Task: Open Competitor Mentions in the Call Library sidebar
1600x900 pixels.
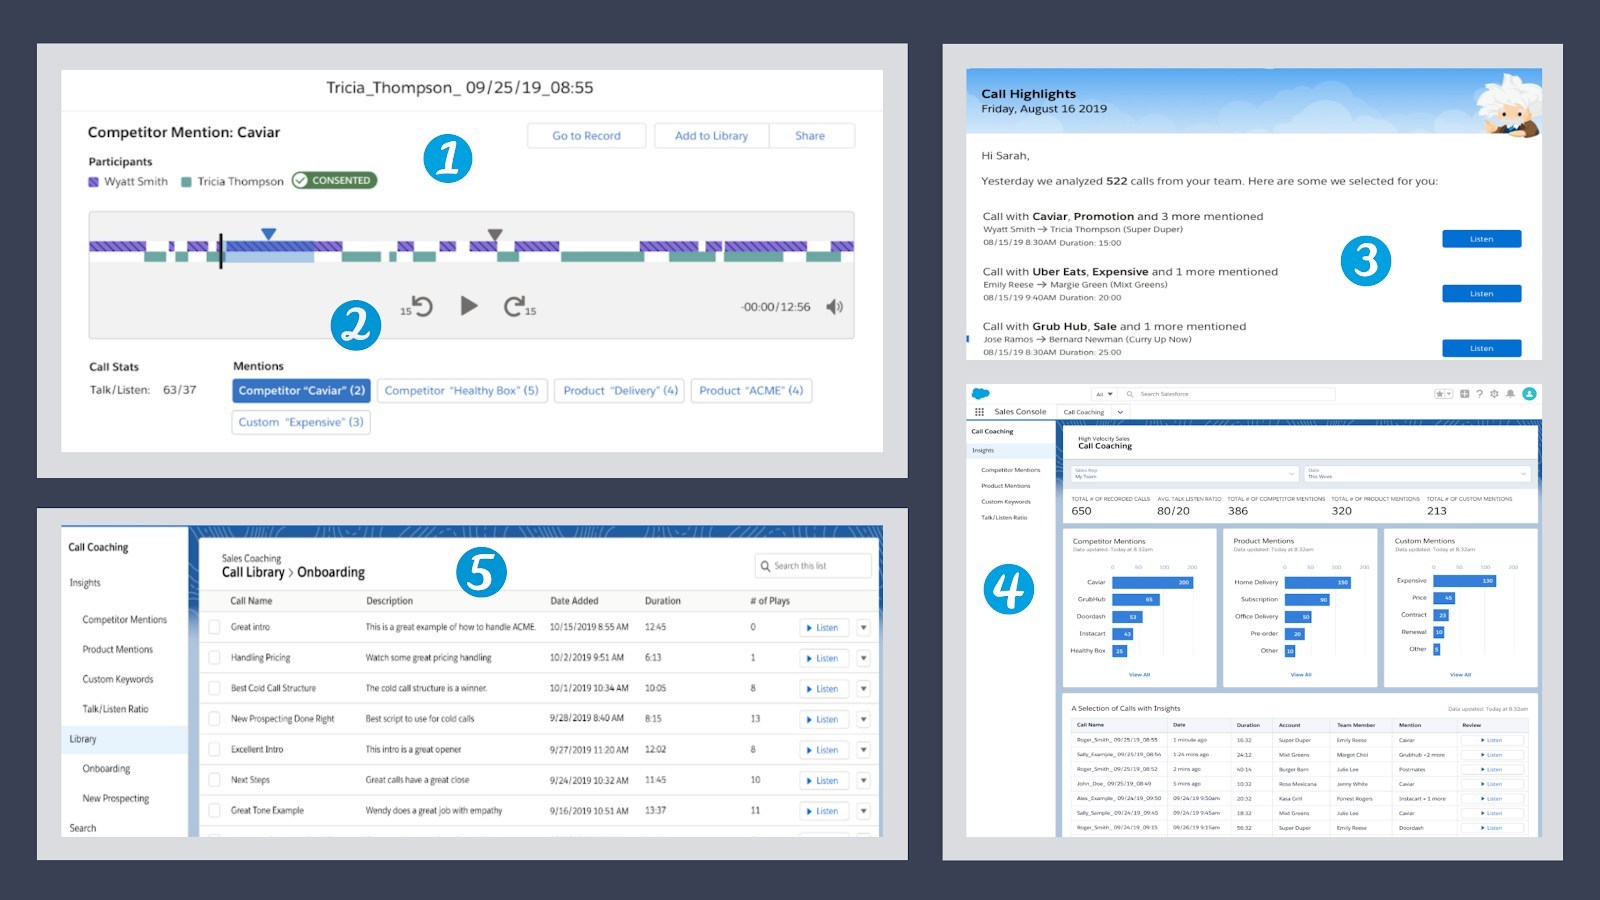Action: point(124,620)
